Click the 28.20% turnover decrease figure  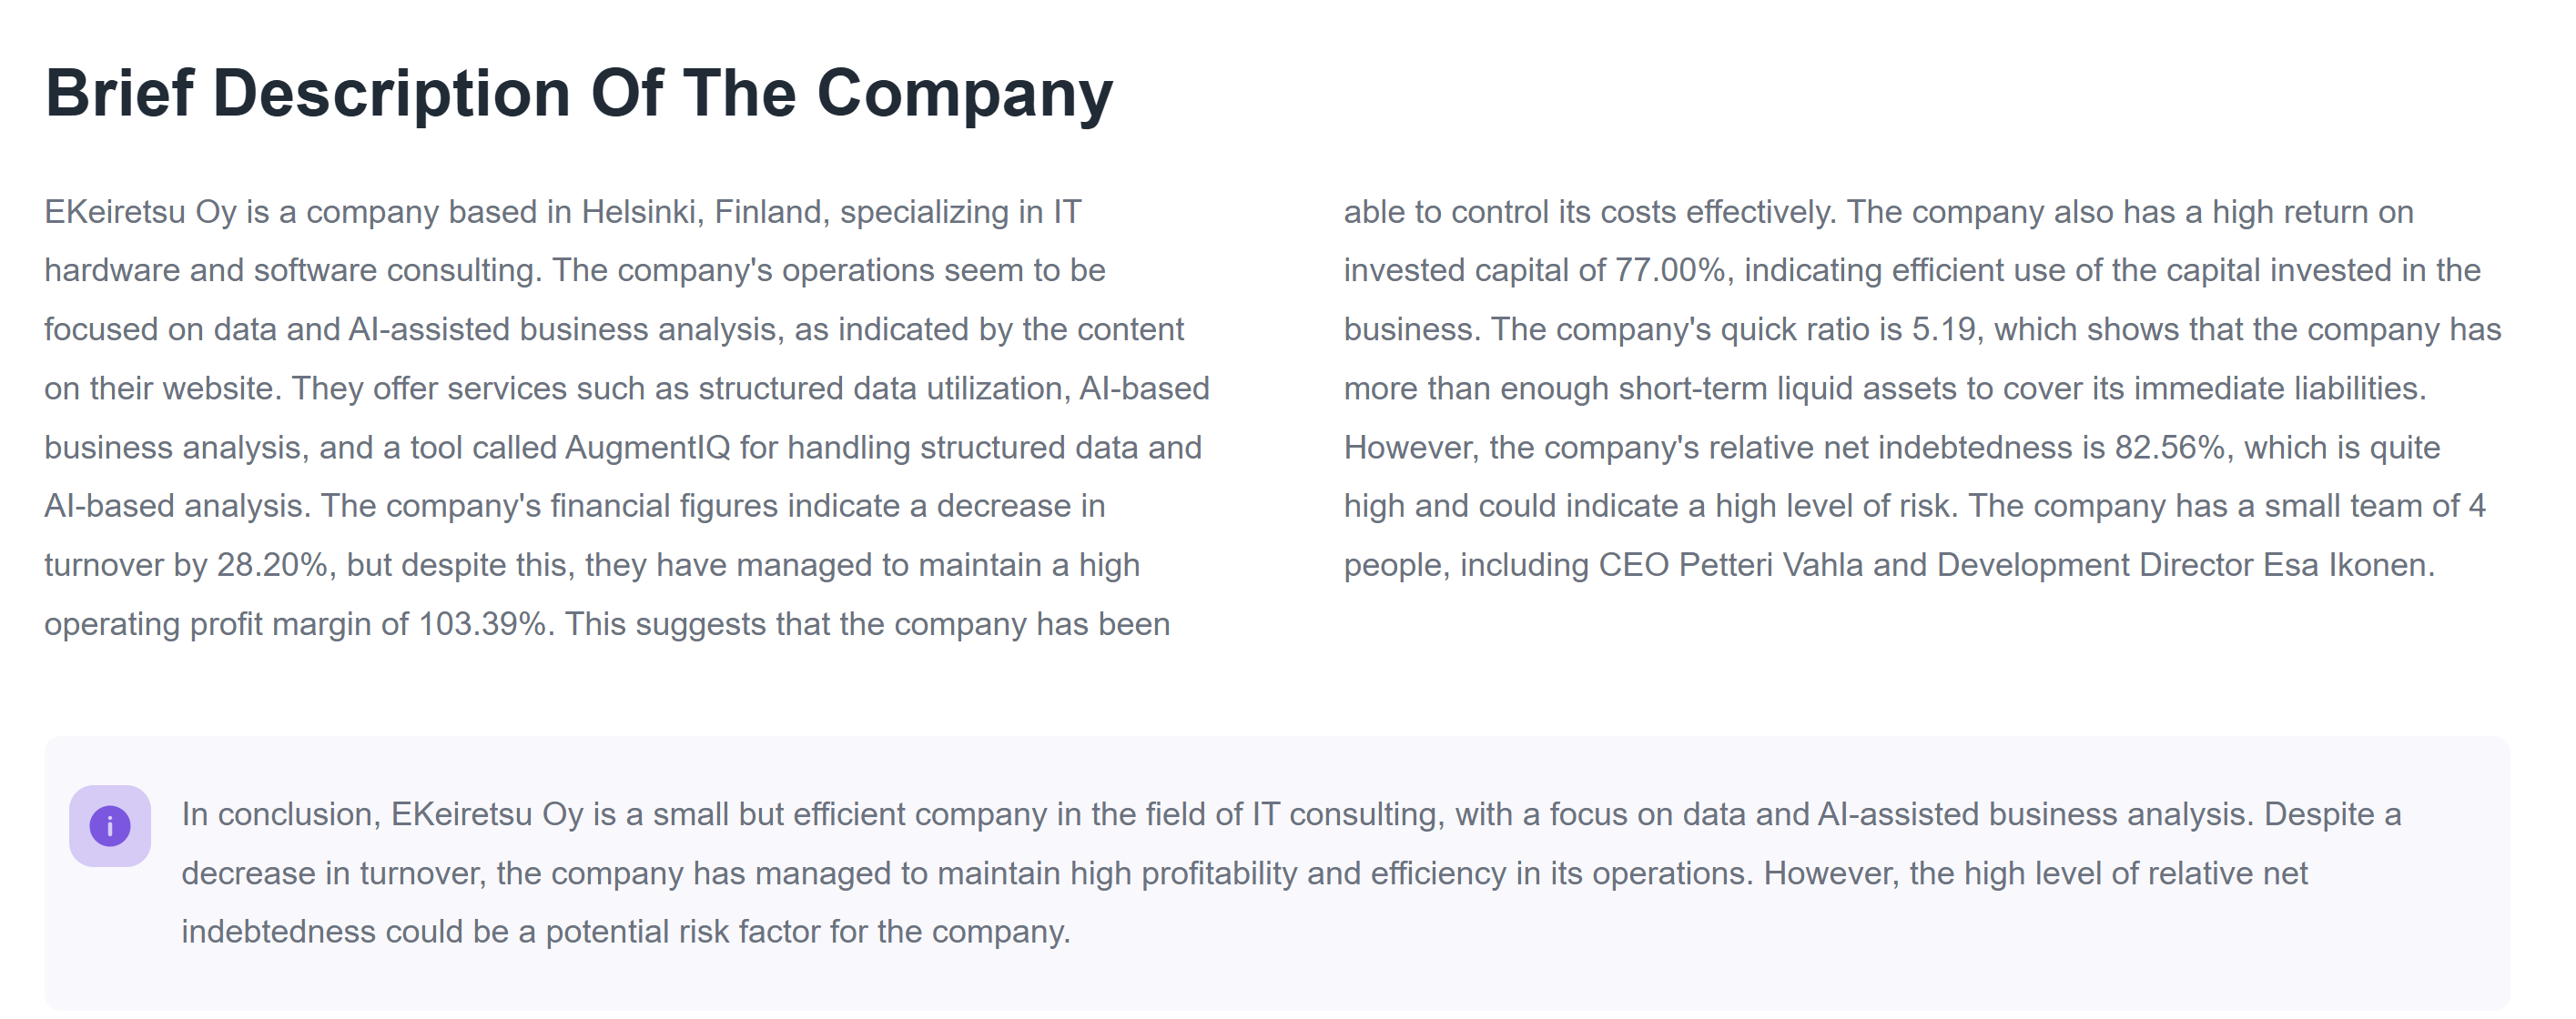click(x=273, y=565)
